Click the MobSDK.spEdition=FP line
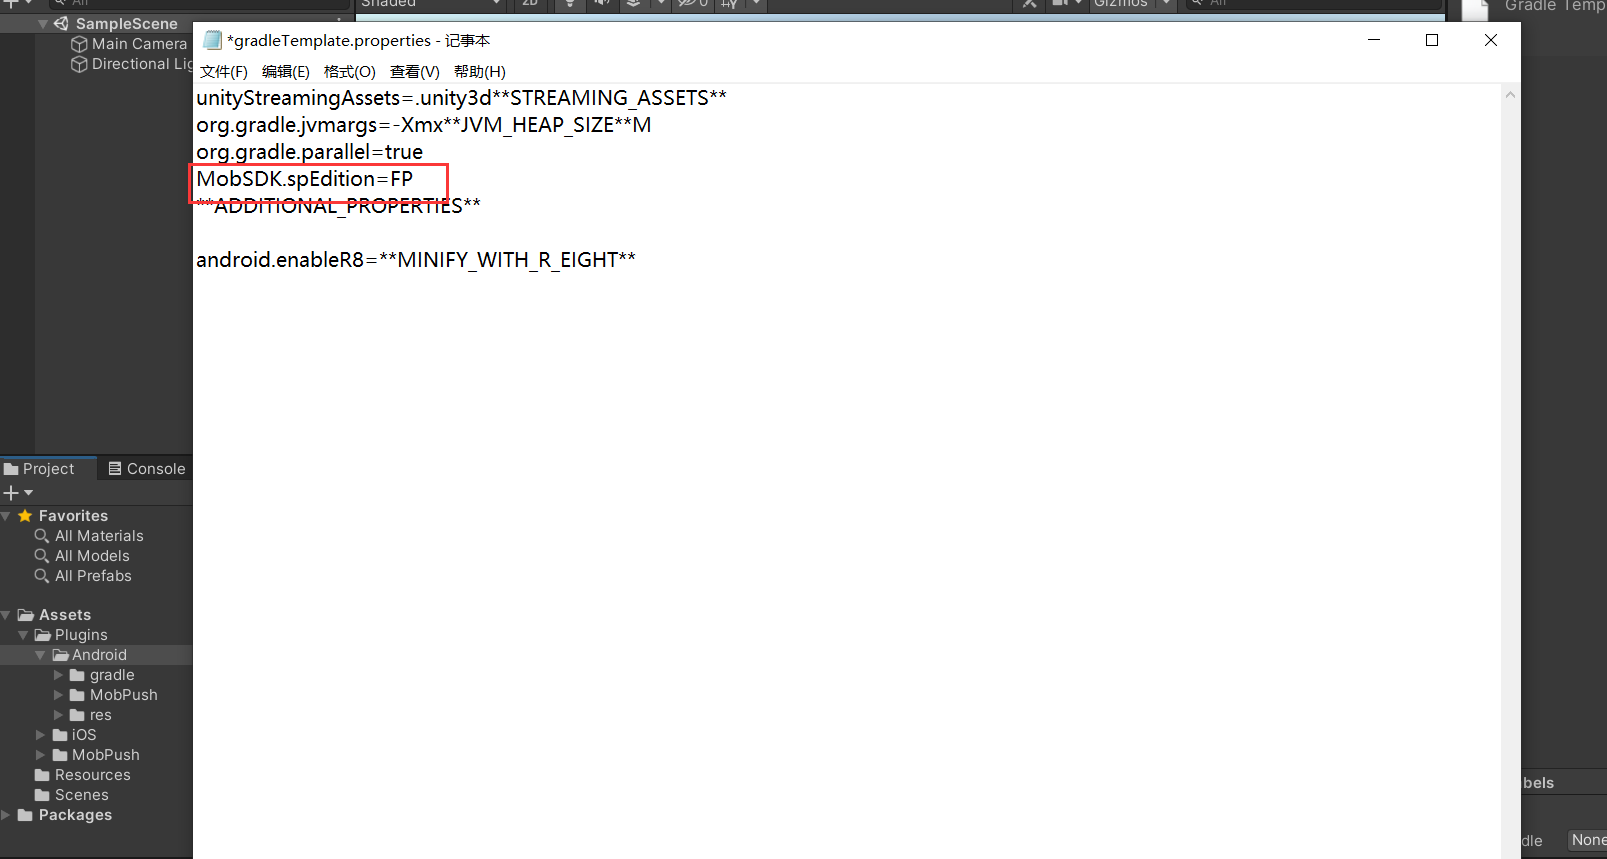The image size is (1607, 859). 304,179
